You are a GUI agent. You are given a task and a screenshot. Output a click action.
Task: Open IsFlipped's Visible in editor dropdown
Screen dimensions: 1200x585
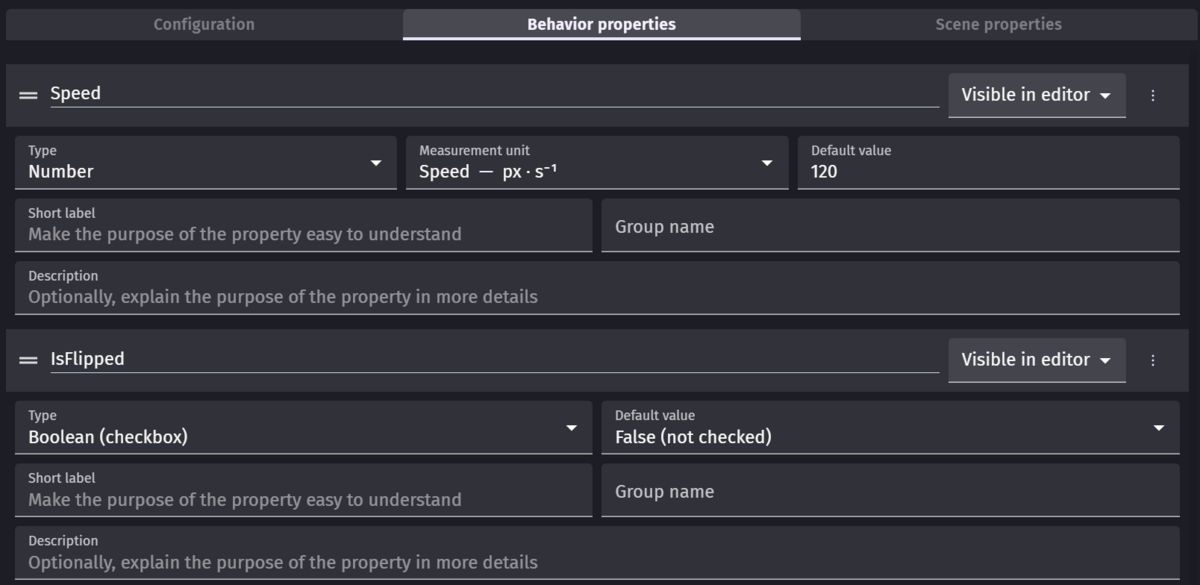pos(1037,360)
